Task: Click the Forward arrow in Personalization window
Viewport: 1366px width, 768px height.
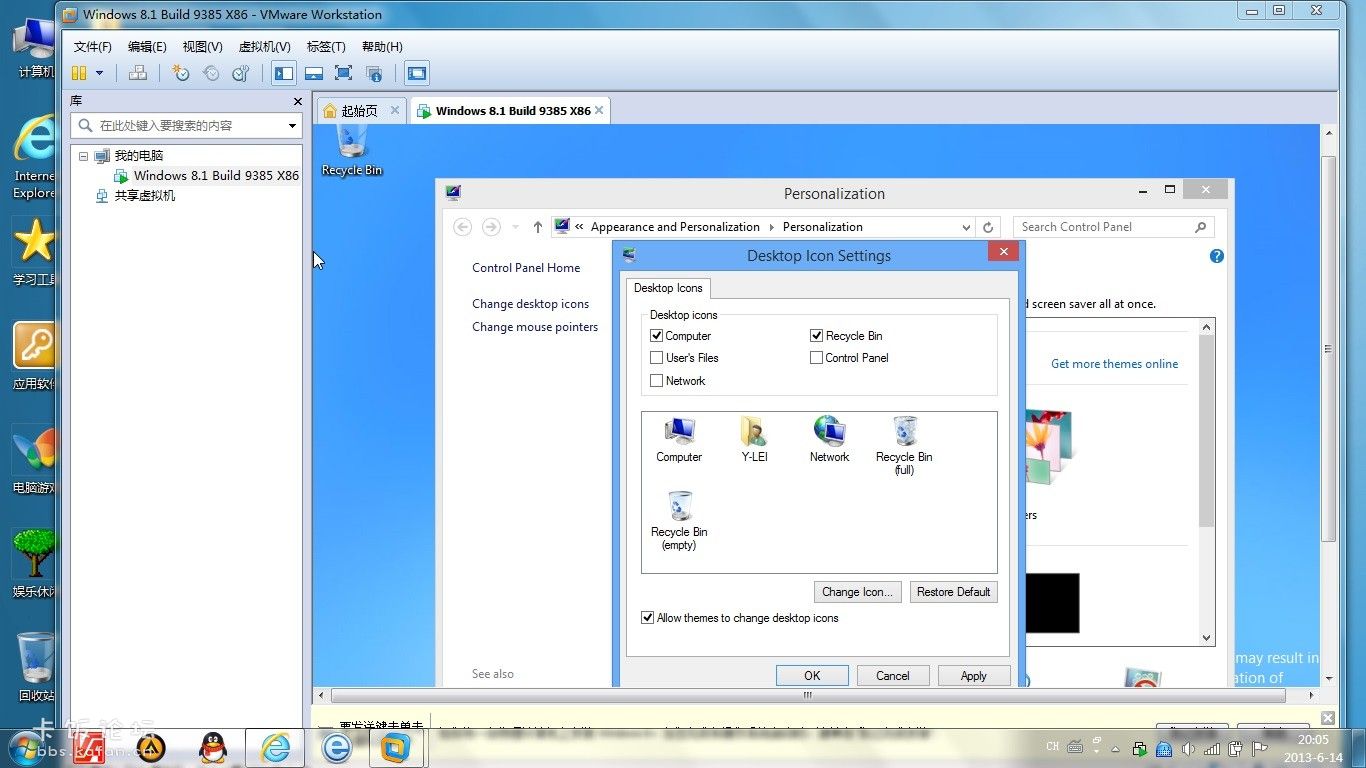Action: [491, 227]
